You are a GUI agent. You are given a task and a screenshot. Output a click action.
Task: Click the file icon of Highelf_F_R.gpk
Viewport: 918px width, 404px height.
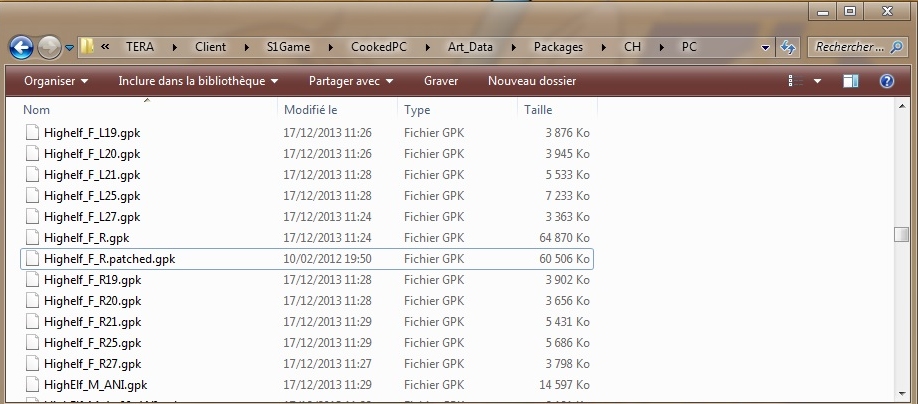[32, 238]
